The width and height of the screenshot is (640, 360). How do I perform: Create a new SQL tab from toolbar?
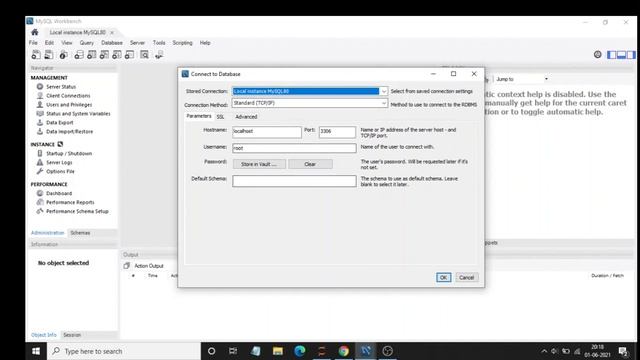coord(36,55)
